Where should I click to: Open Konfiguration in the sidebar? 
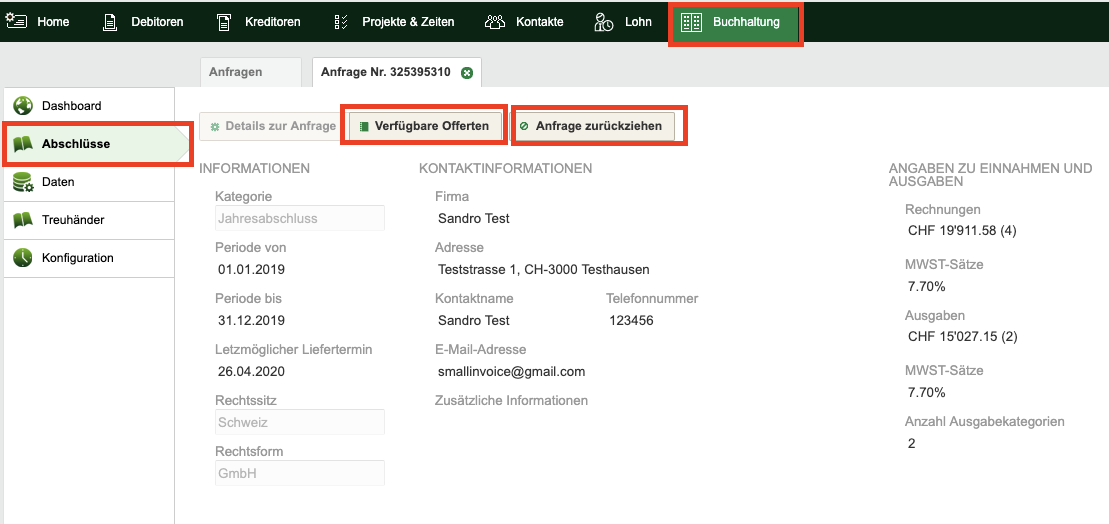89,259
